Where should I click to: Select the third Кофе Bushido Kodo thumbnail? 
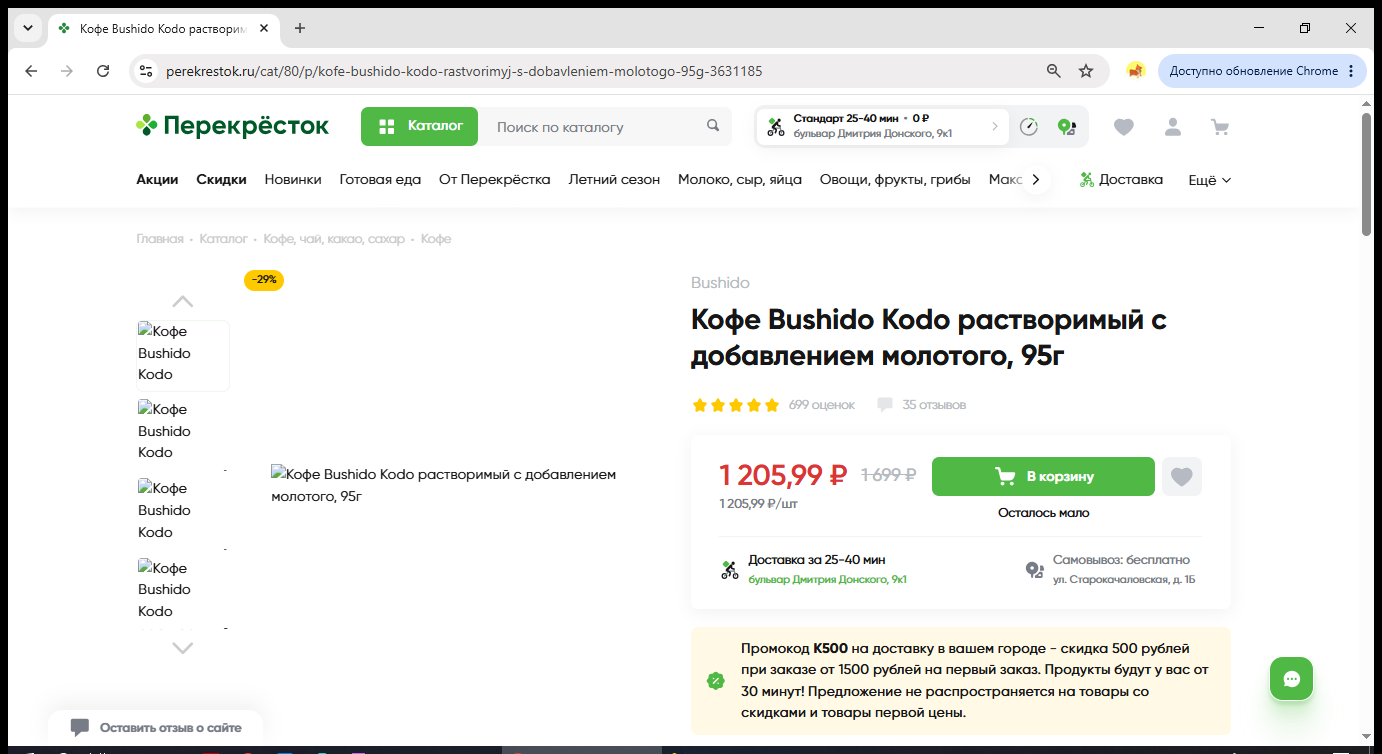tap(183, 513)
